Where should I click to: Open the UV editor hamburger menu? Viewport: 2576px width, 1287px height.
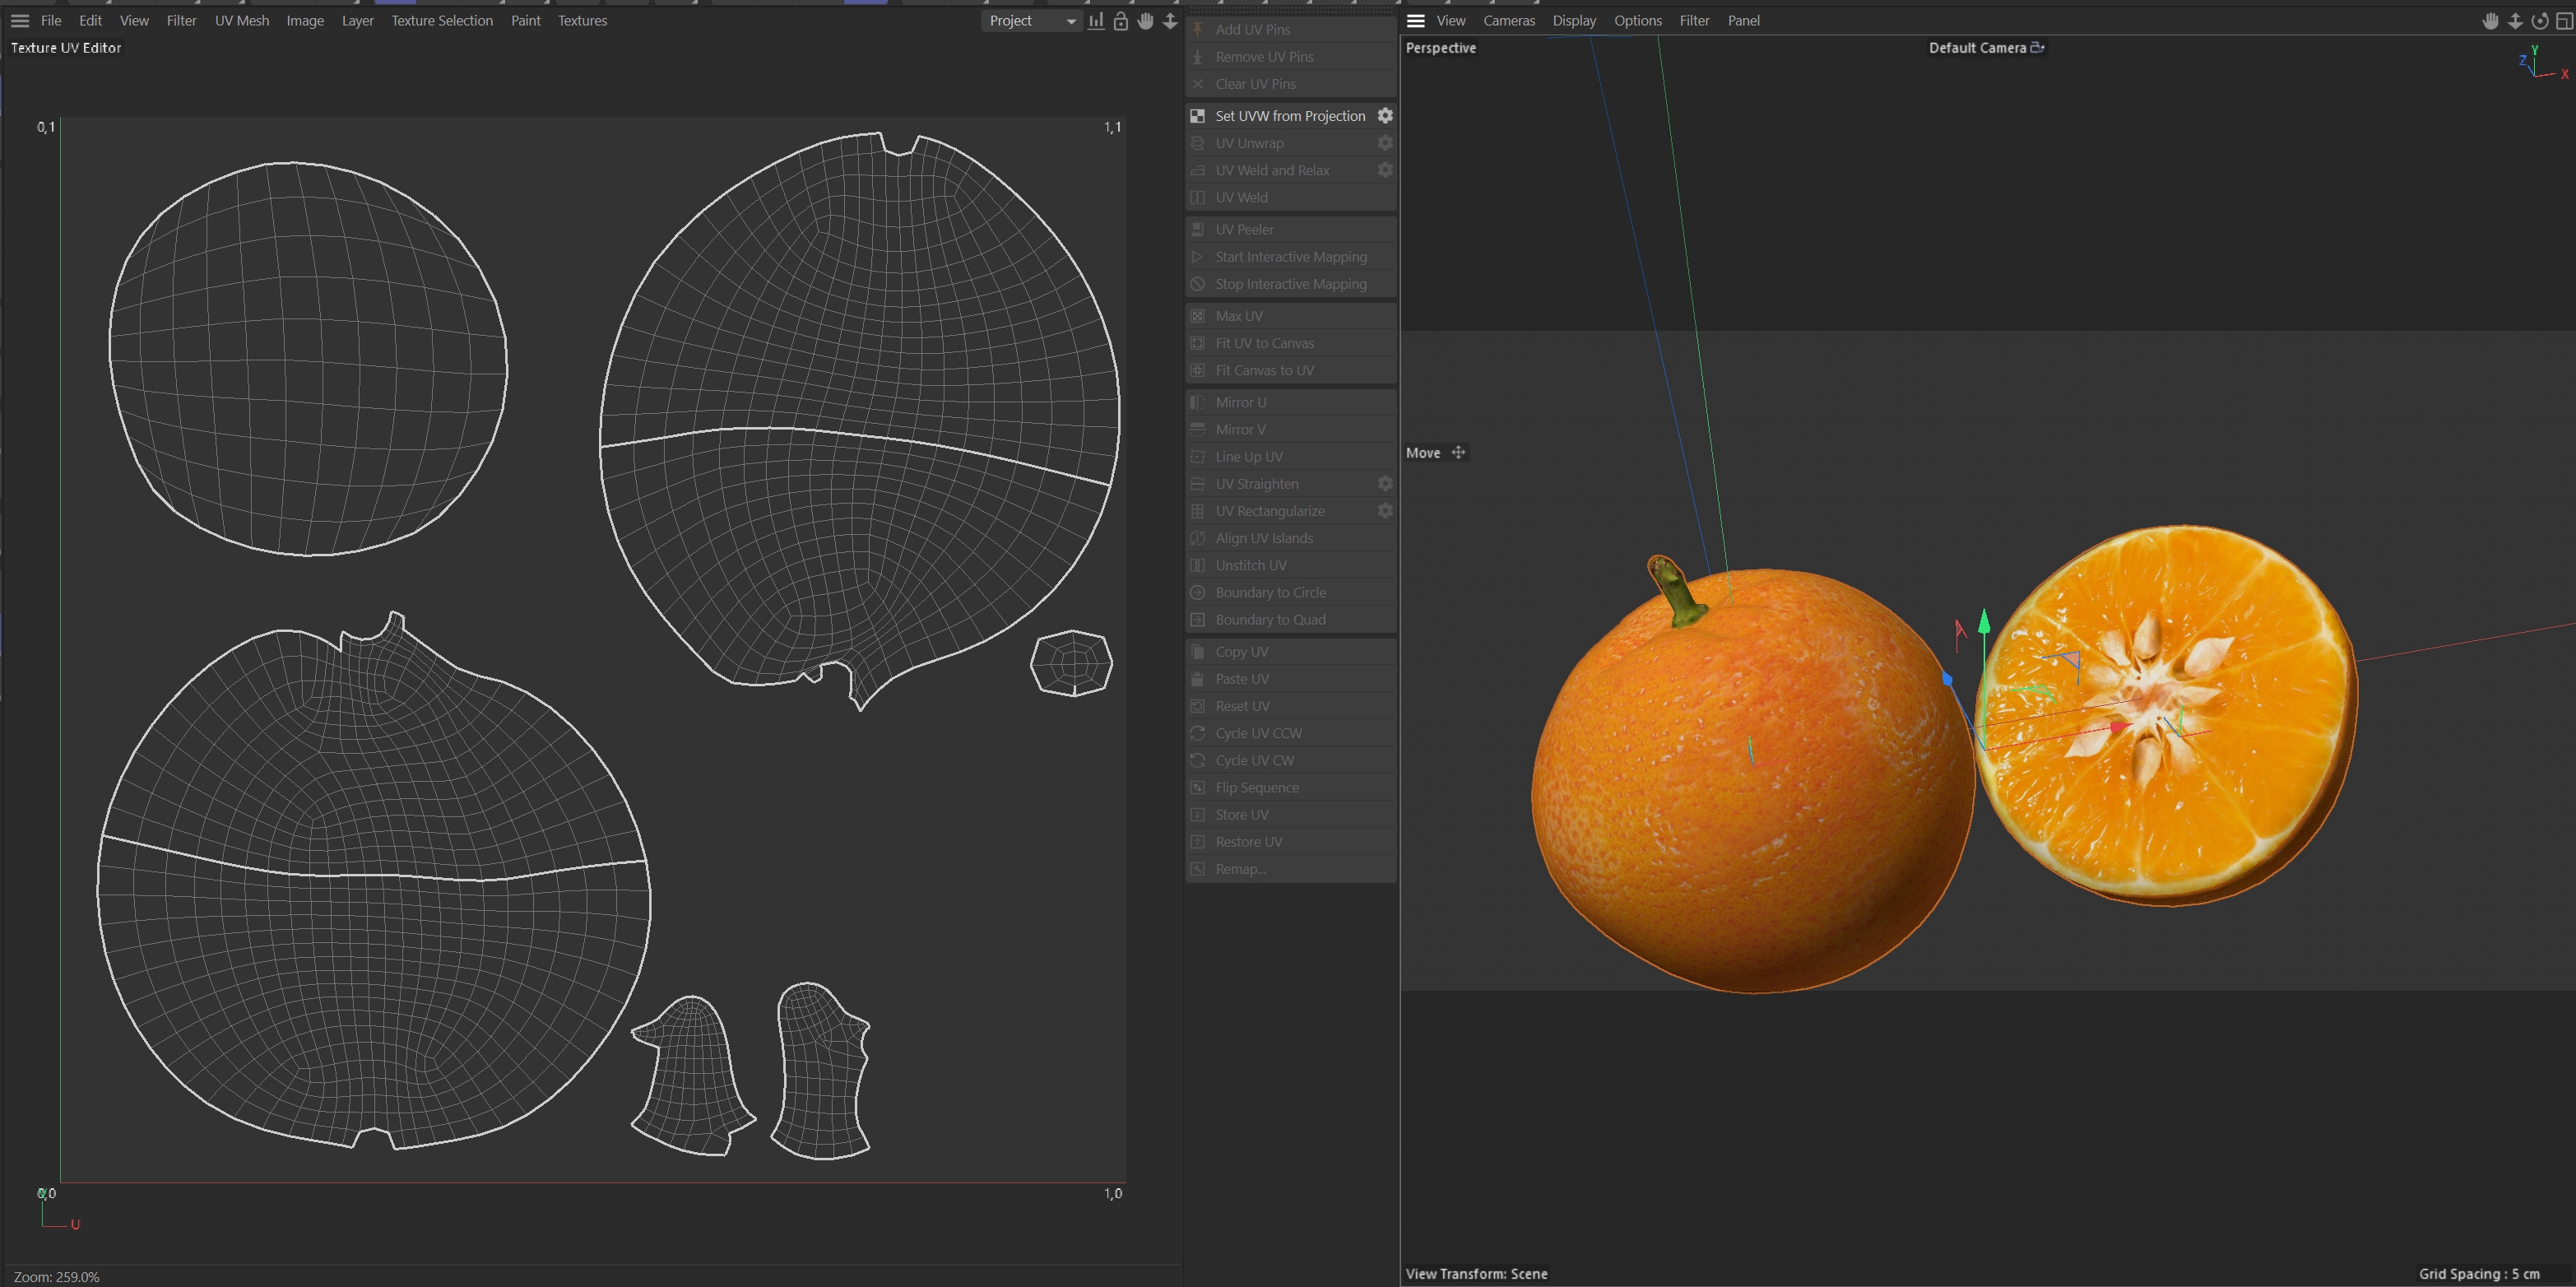tap(20, 21)
